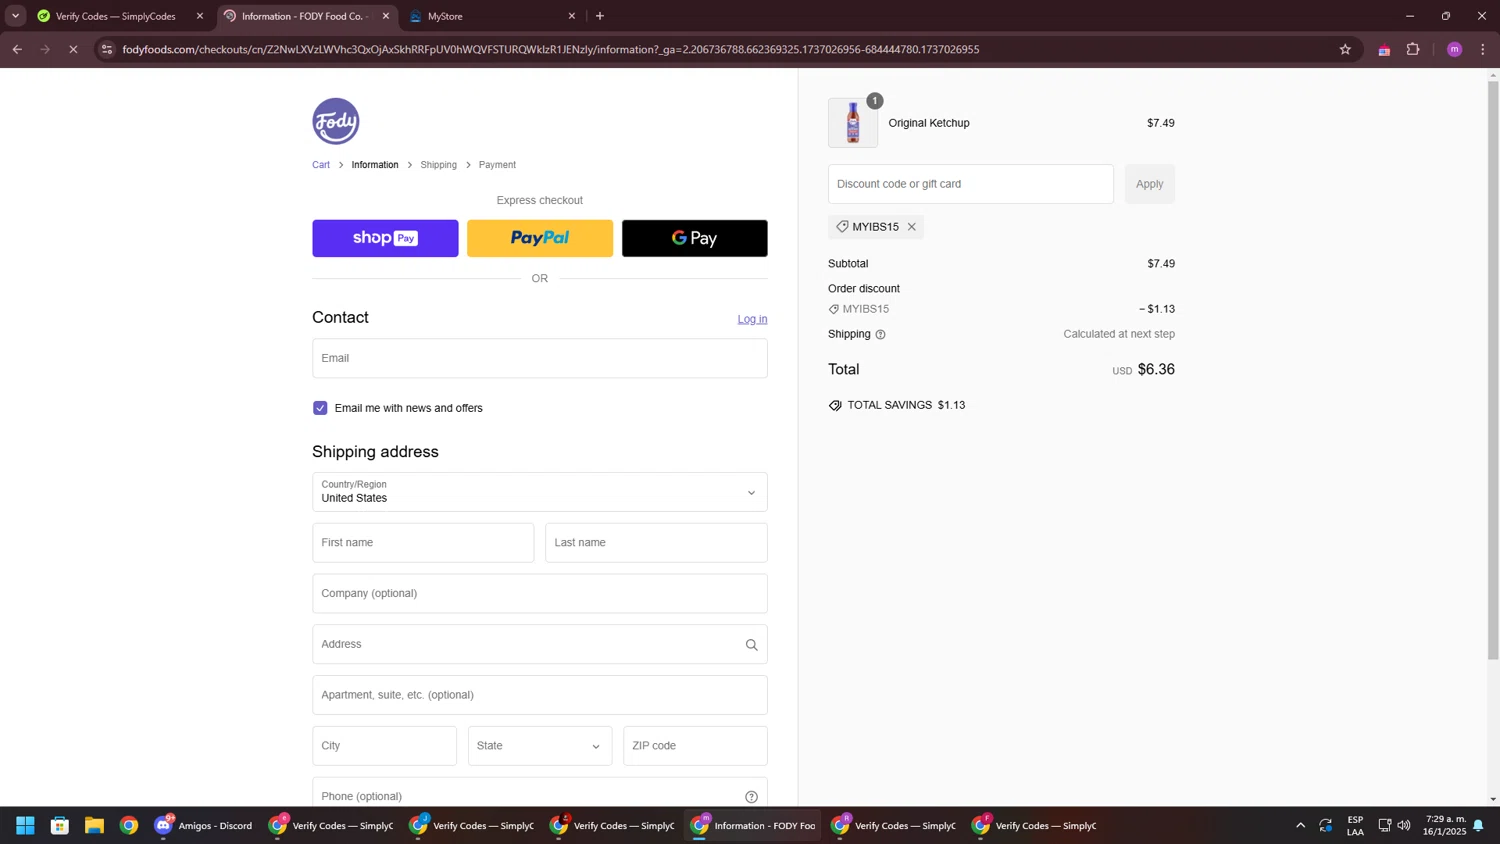Click the ZIP code field
The width and height of the screenshot is (1500, 844).
point(695,746)
